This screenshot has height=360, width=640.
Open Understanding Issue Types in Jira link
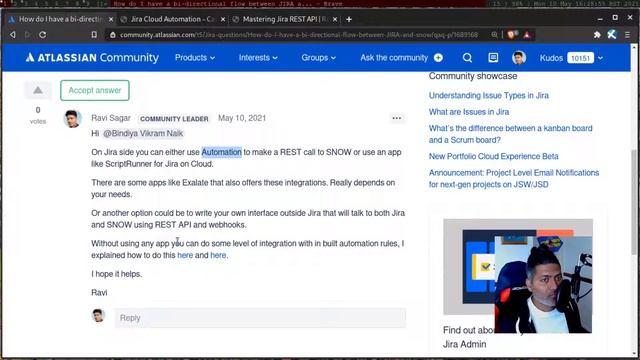point(489,95)
